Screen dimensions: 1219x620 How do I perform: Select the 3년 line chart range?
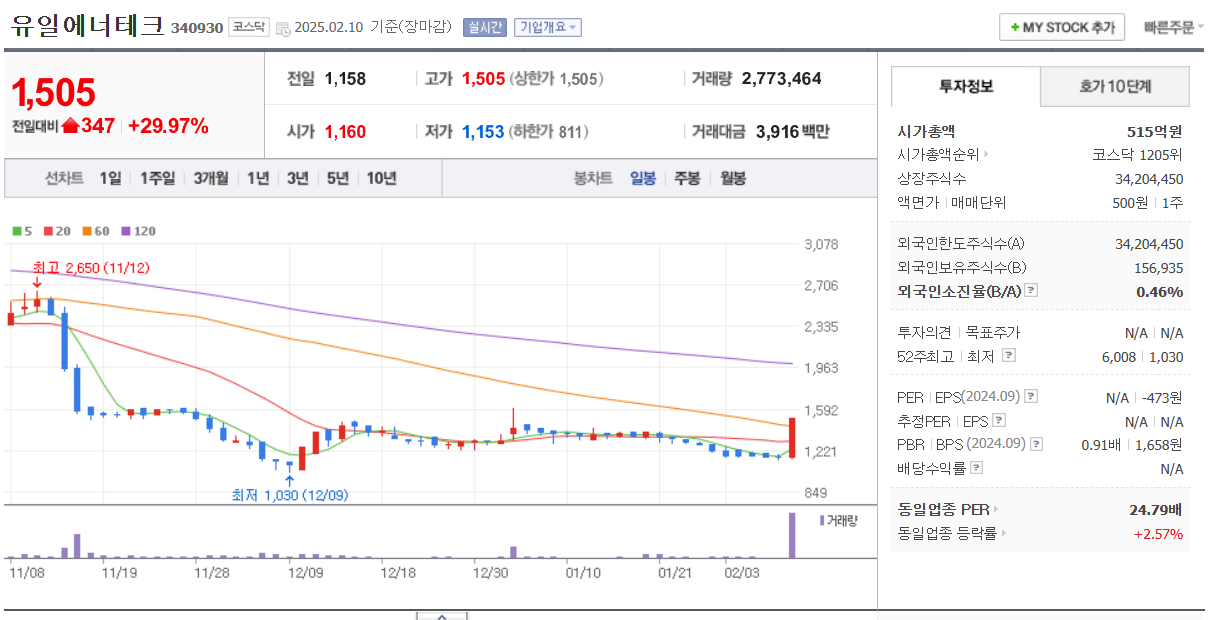click(298, 179)
